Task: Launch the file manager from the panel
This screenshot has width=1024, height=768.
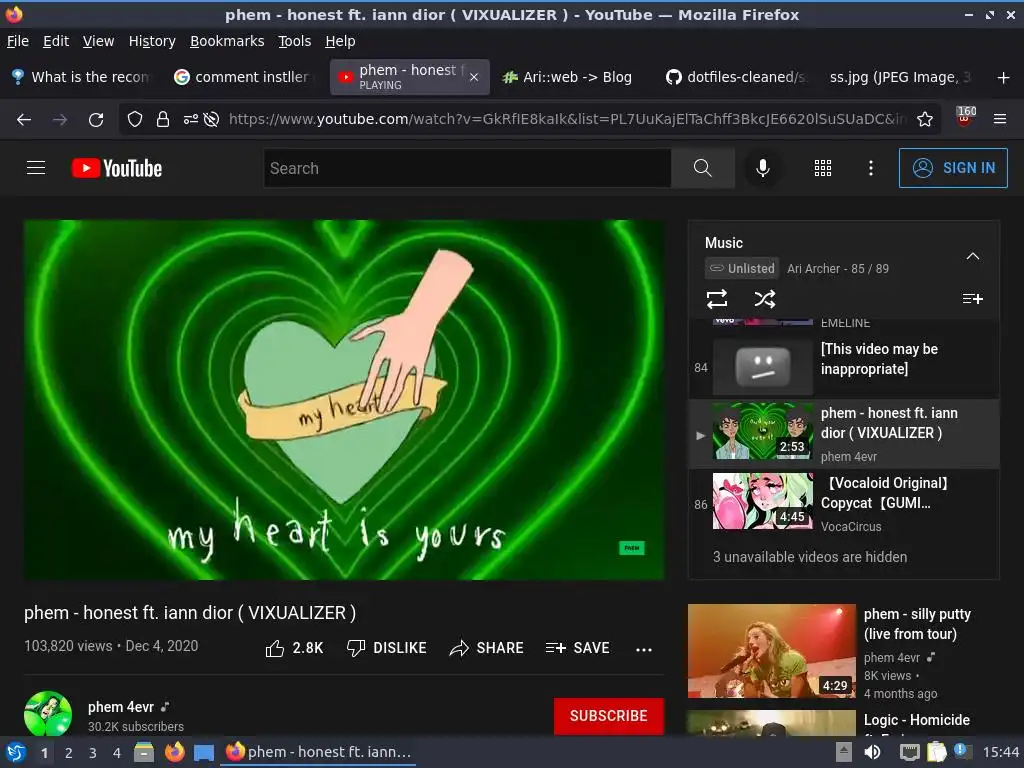Action: click(x=144, y=752)
